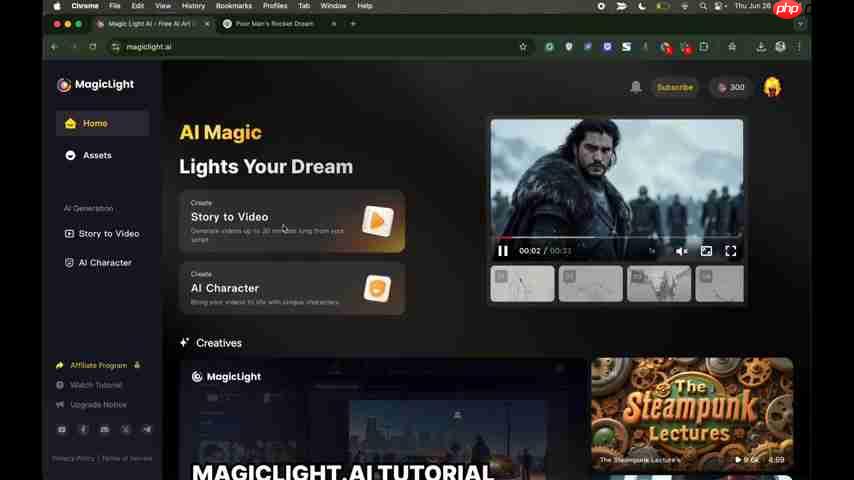The image size is (854, 480).
Task: Open the Apple menu
Action: pos(57,6)
